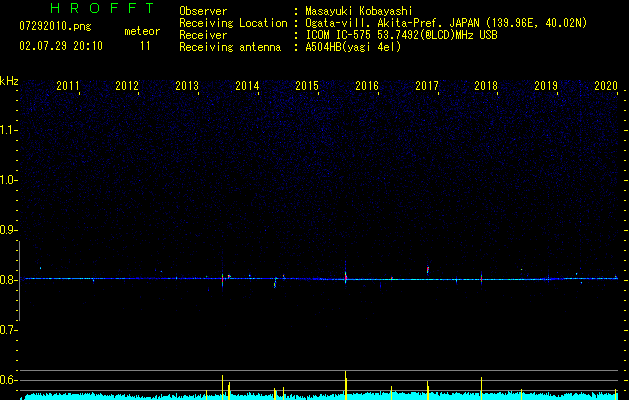Click the 2013 time axis label
The width and height of the screenshot is (629, 400).
pos(187,86)
